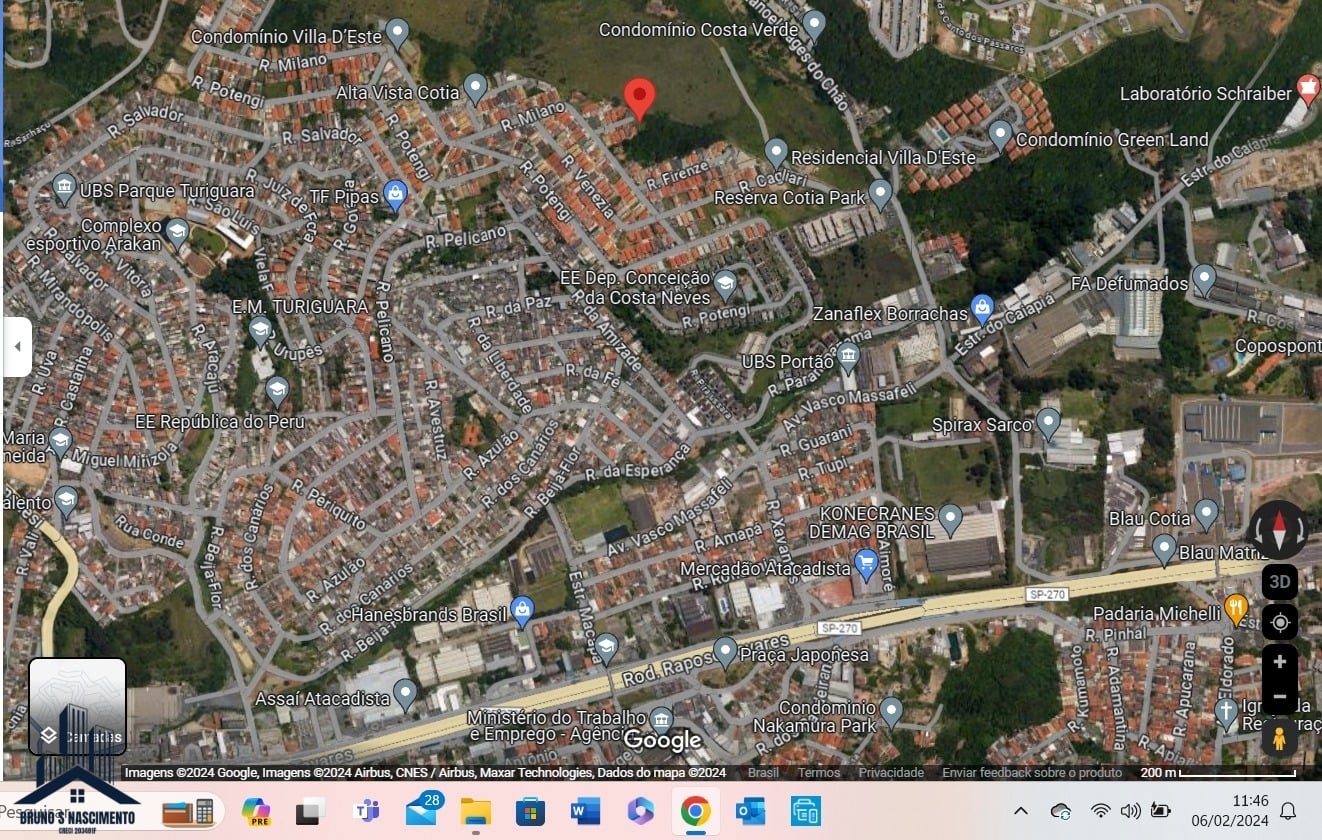
Task: Select Spirax Sarco location pin
Action: click(1048, 422)
